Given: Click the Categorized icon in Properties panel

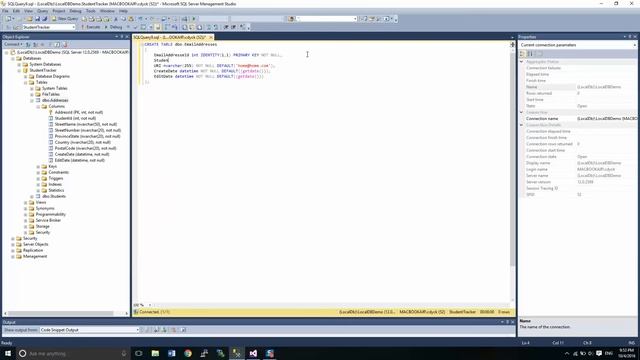Looking at the screenshot, I should pyautogui.click(x=523, y=54).
